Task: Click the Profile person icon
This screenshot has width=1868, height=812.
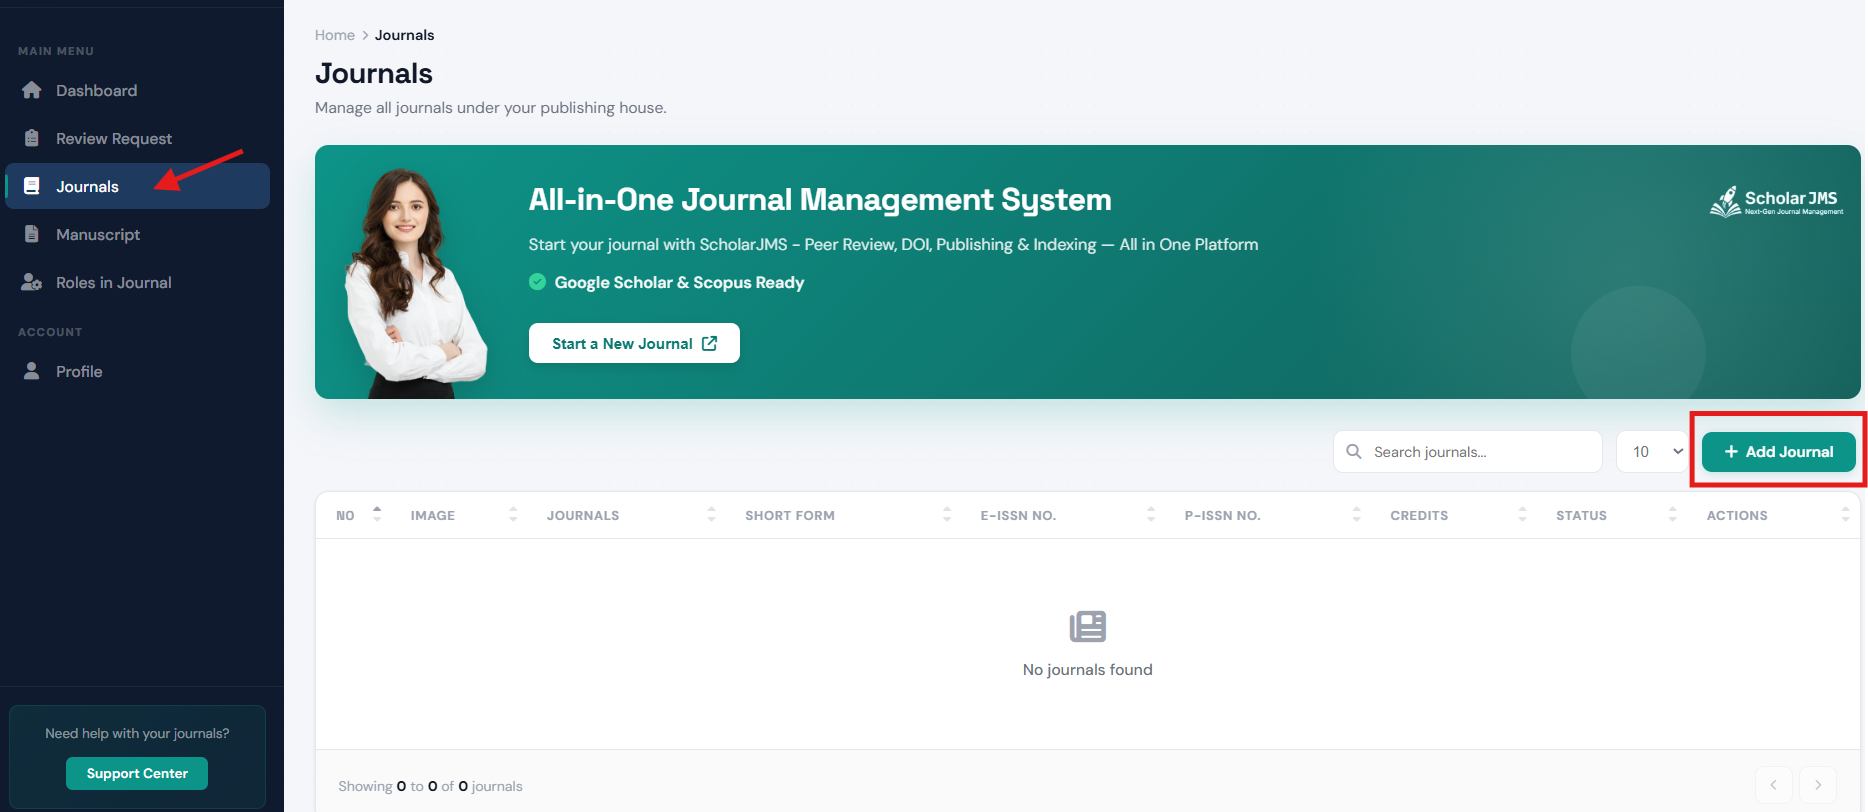Action: 32,371
